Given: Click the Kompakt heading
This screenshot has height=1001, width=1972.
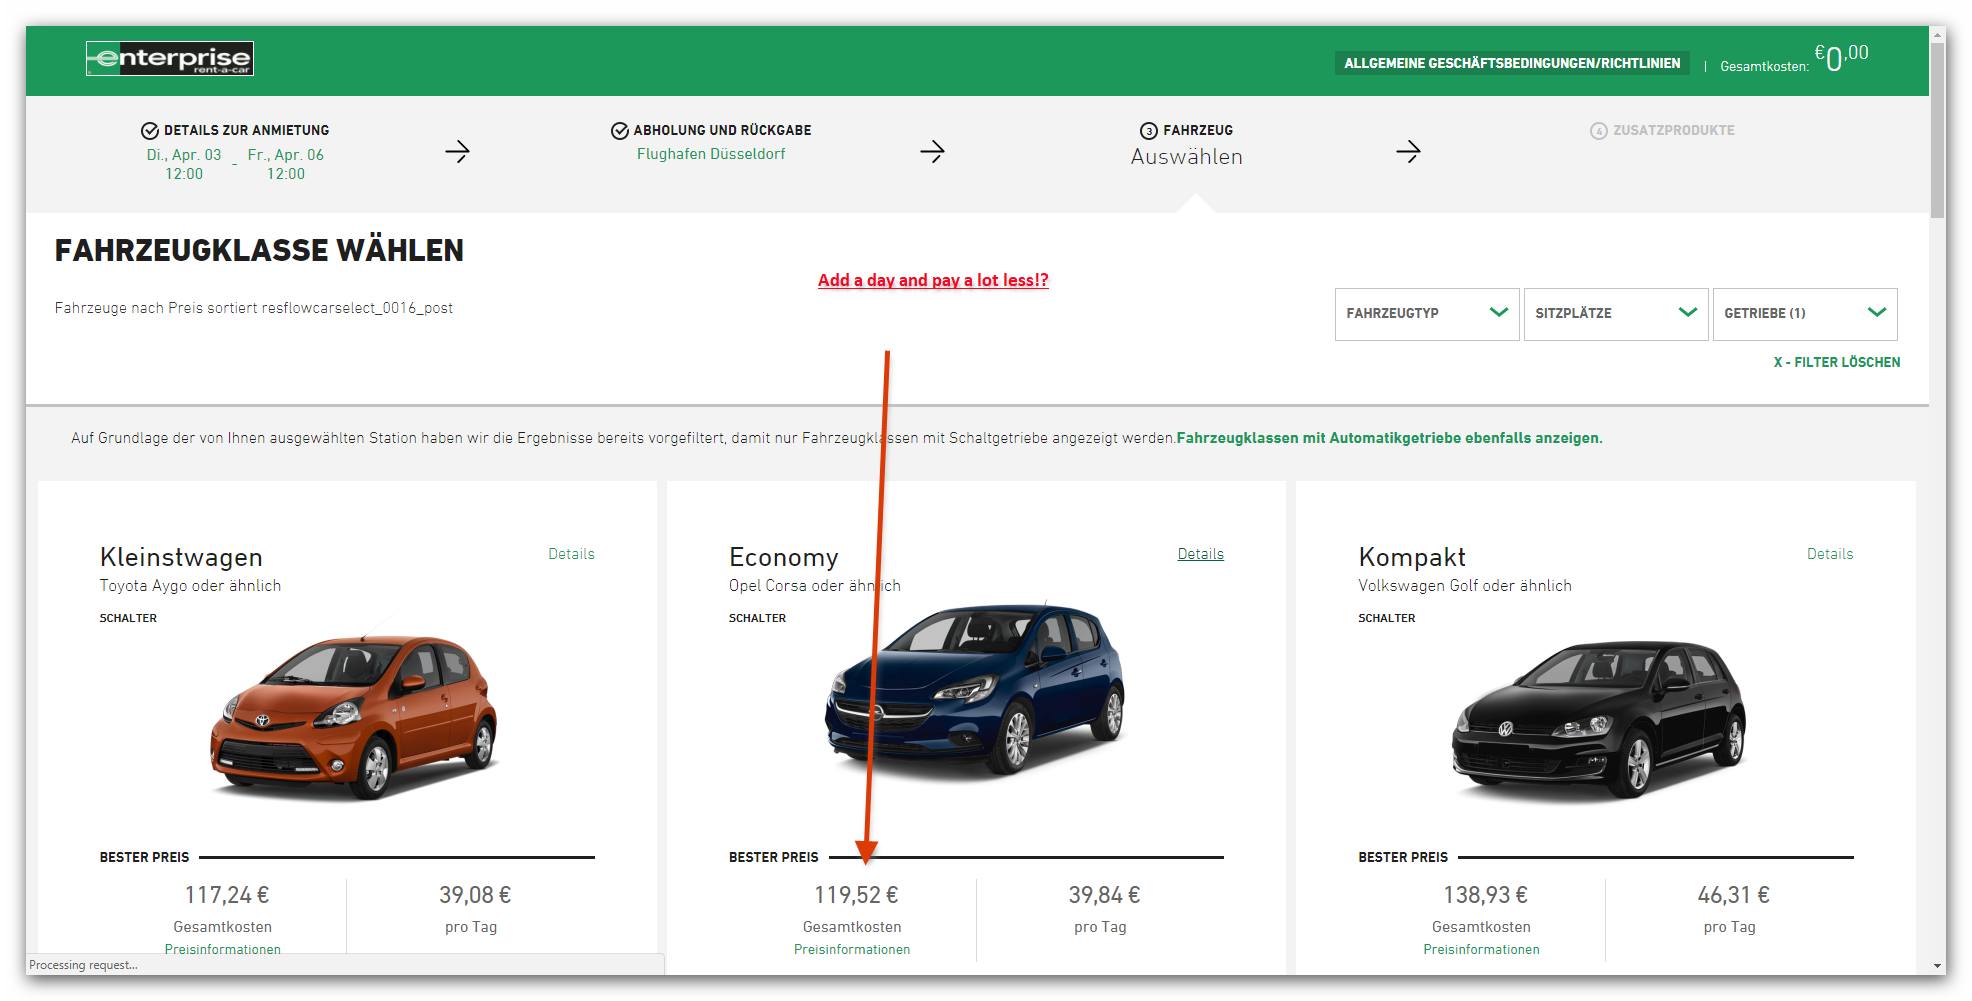Looking at the screenshot, I should [1411, 557].
